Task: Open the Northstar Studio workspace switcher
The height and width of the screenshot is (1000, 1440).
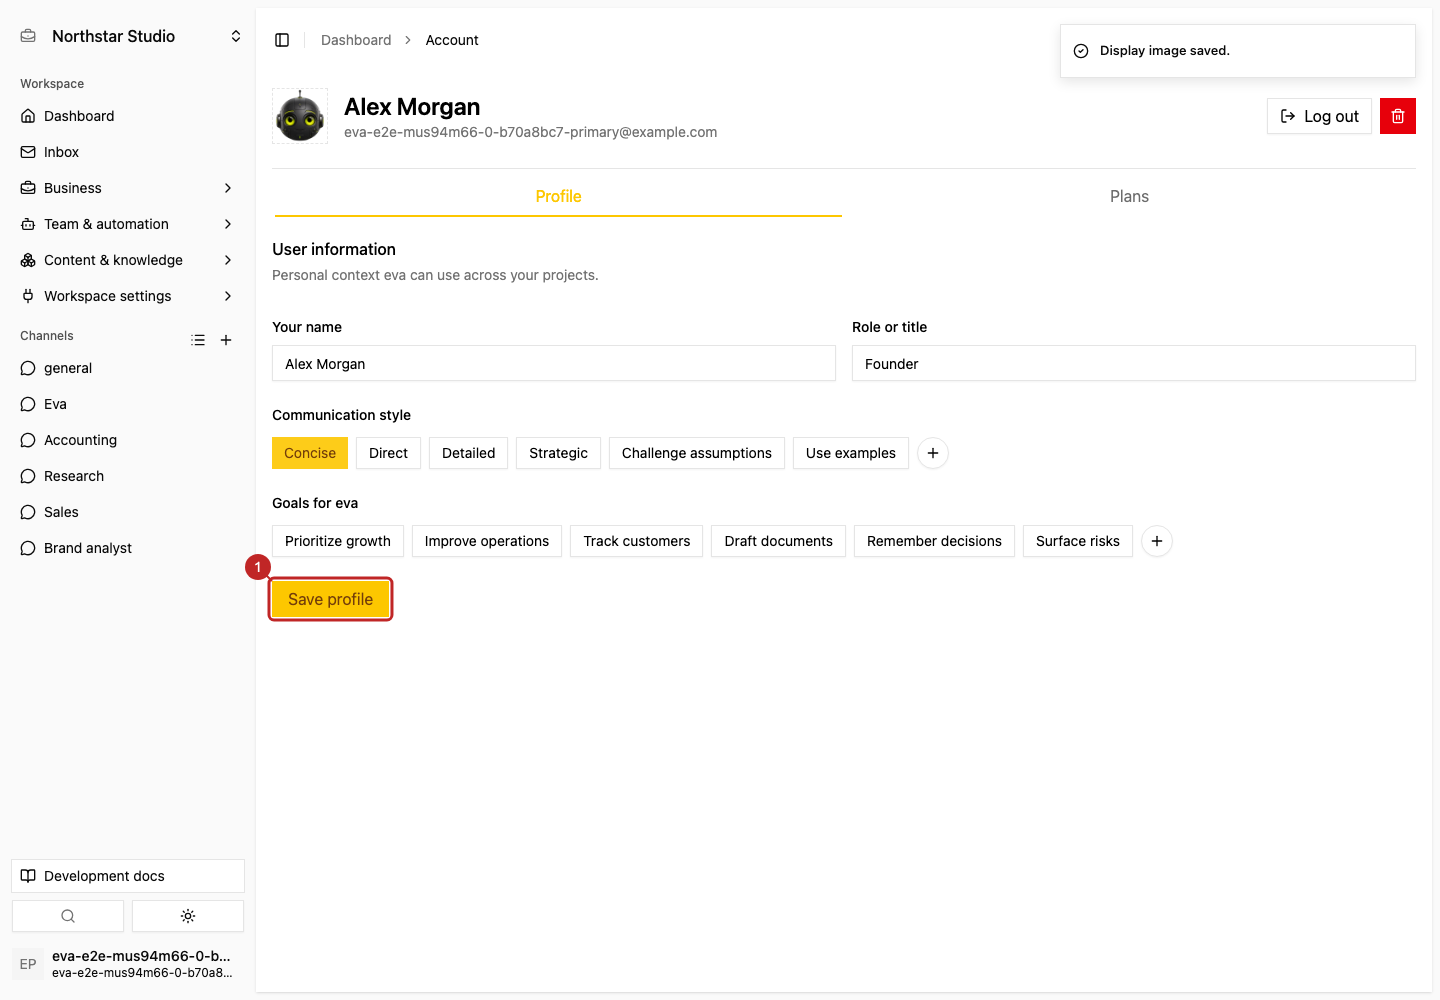Action: pyautogui.click(x=130, y=36)
